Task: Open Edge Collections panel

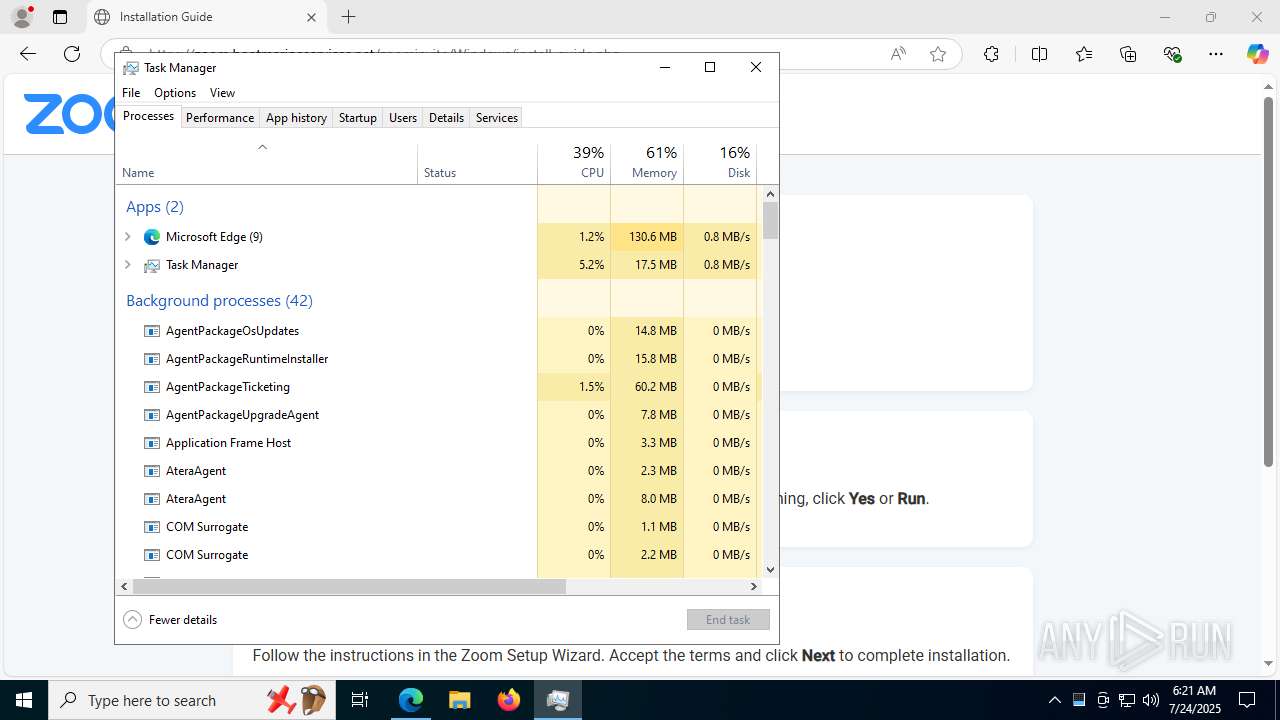Action: point(1129,54)
